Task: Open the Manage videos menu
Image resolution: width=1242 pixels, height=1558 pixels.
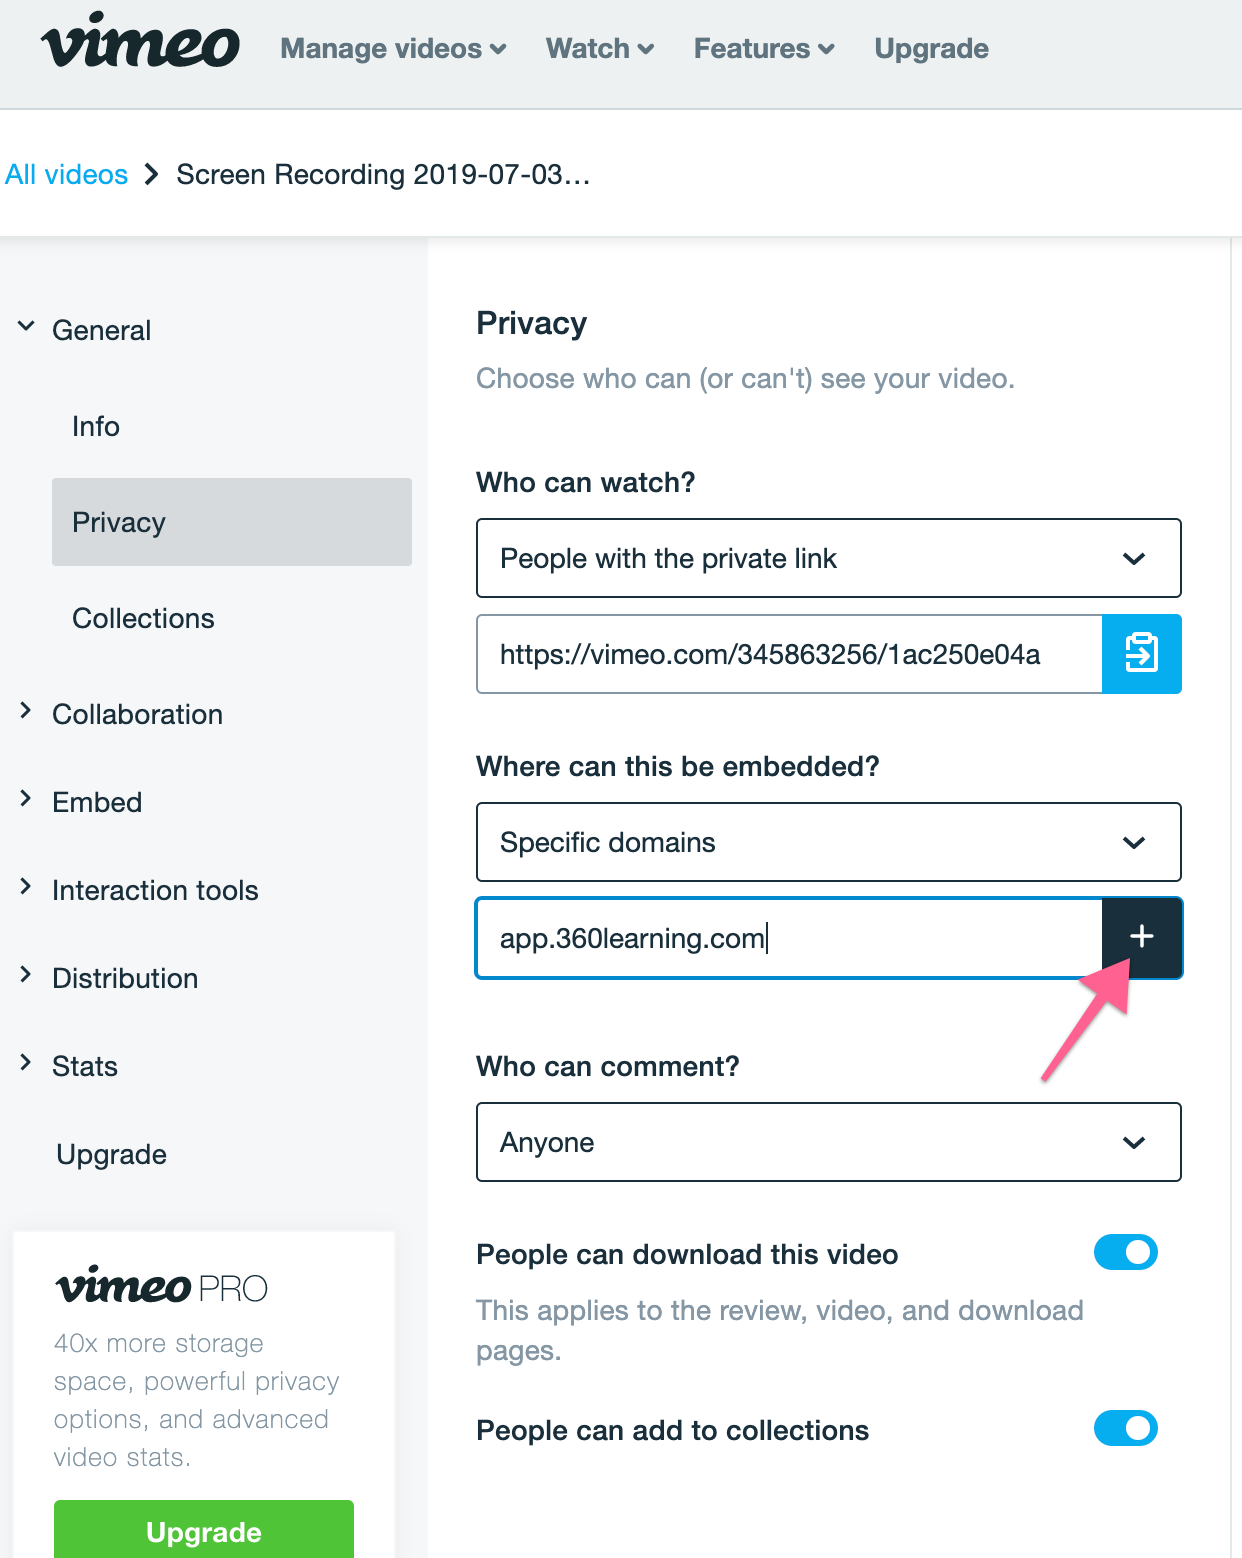Action: pyautogui.click(x=393, y=48)
